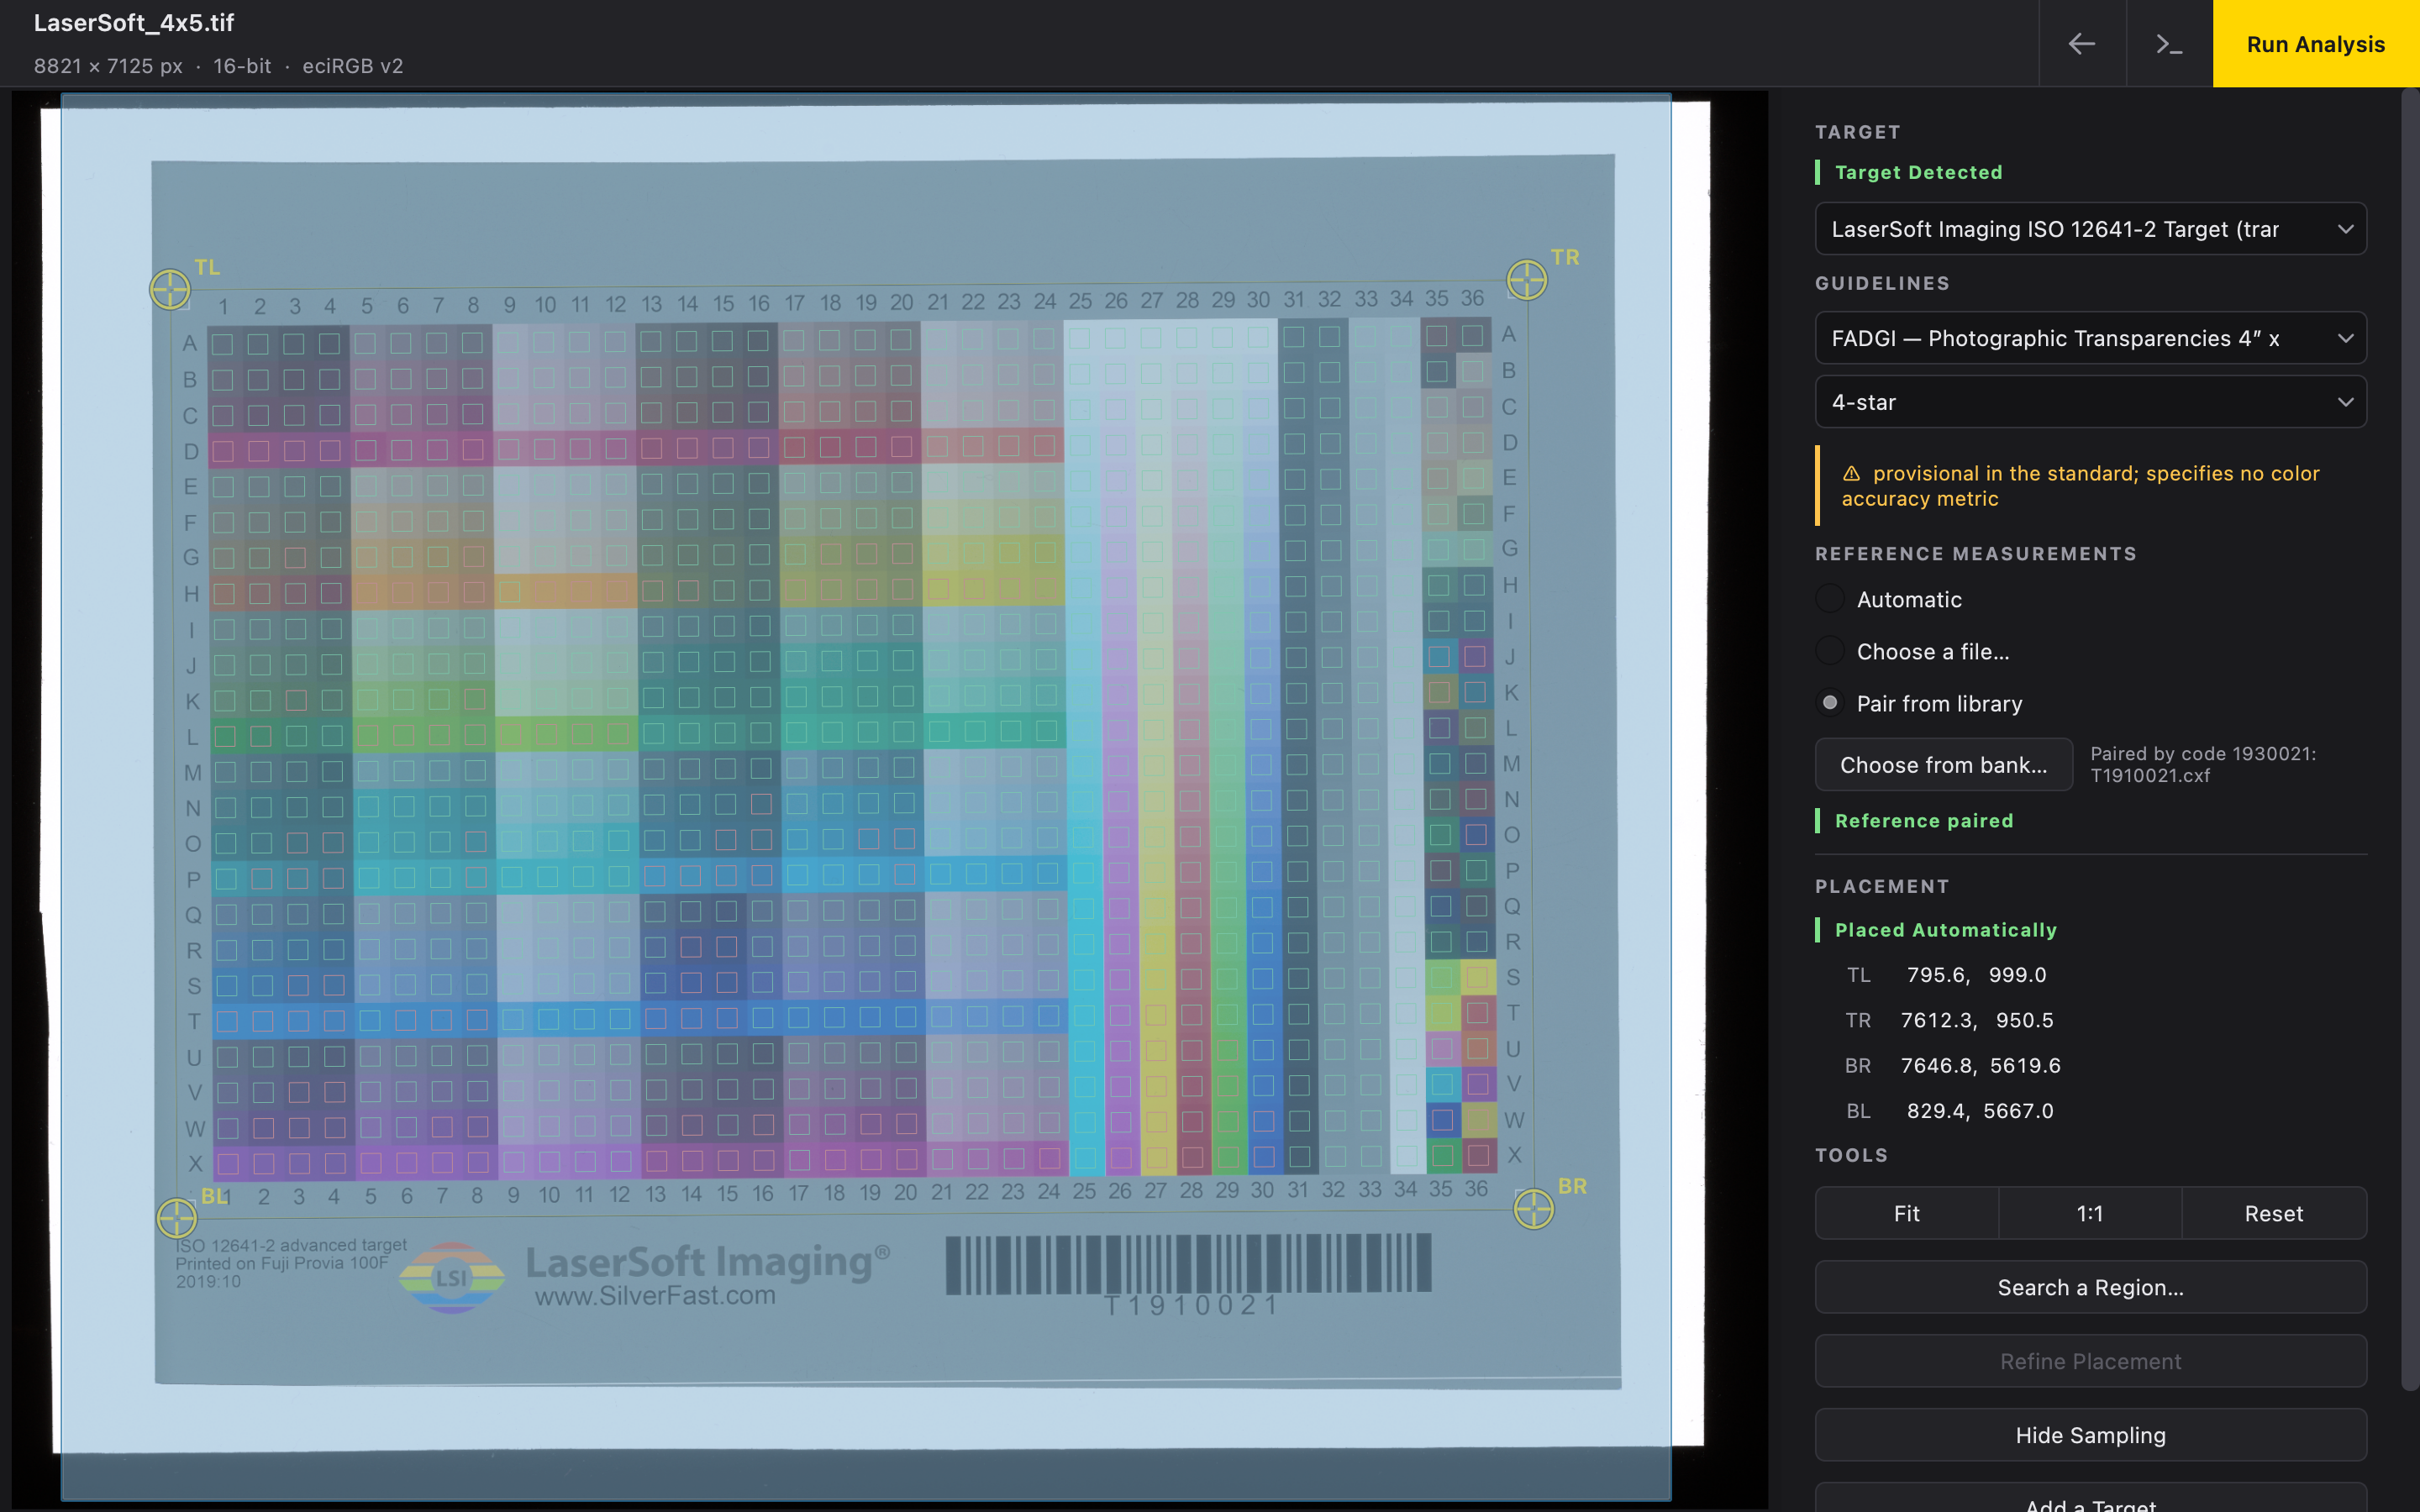Click Hide Sampling button

tap(2090, 1435)
